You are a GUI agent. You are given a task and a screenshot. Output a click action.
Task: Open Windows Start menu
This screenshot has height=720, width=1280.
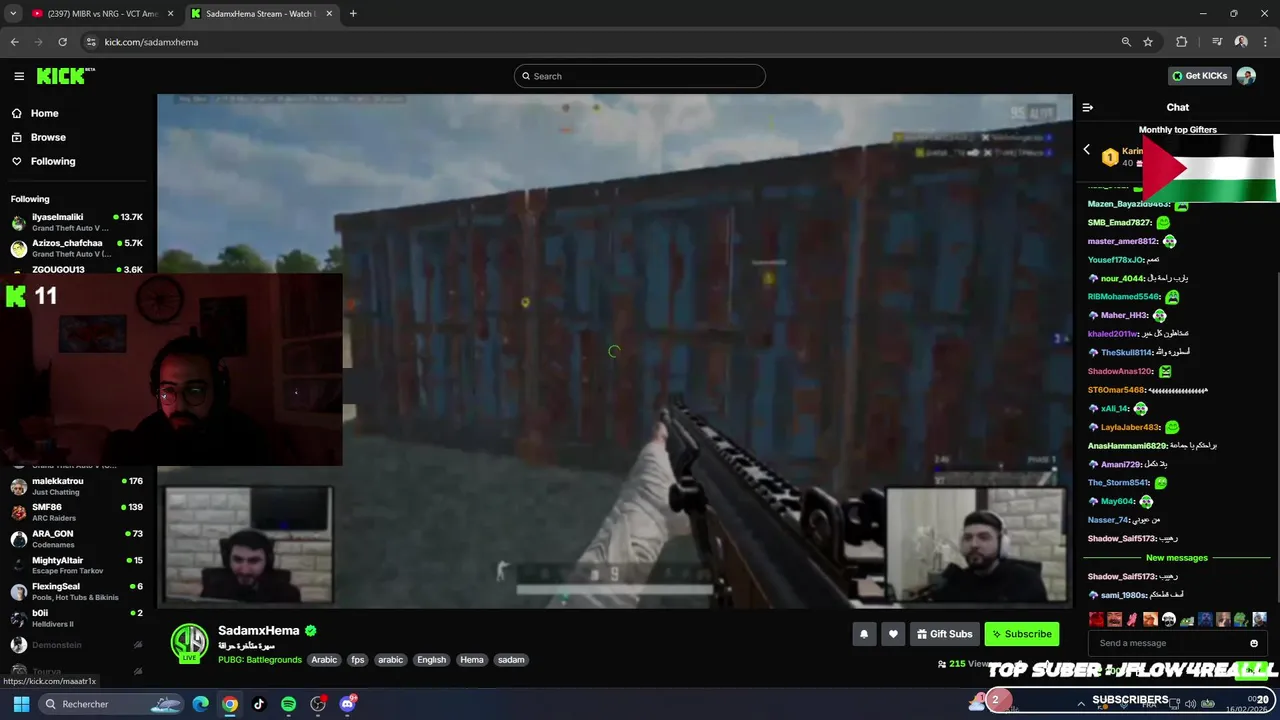pyautogui.click(x=21, y=704)
